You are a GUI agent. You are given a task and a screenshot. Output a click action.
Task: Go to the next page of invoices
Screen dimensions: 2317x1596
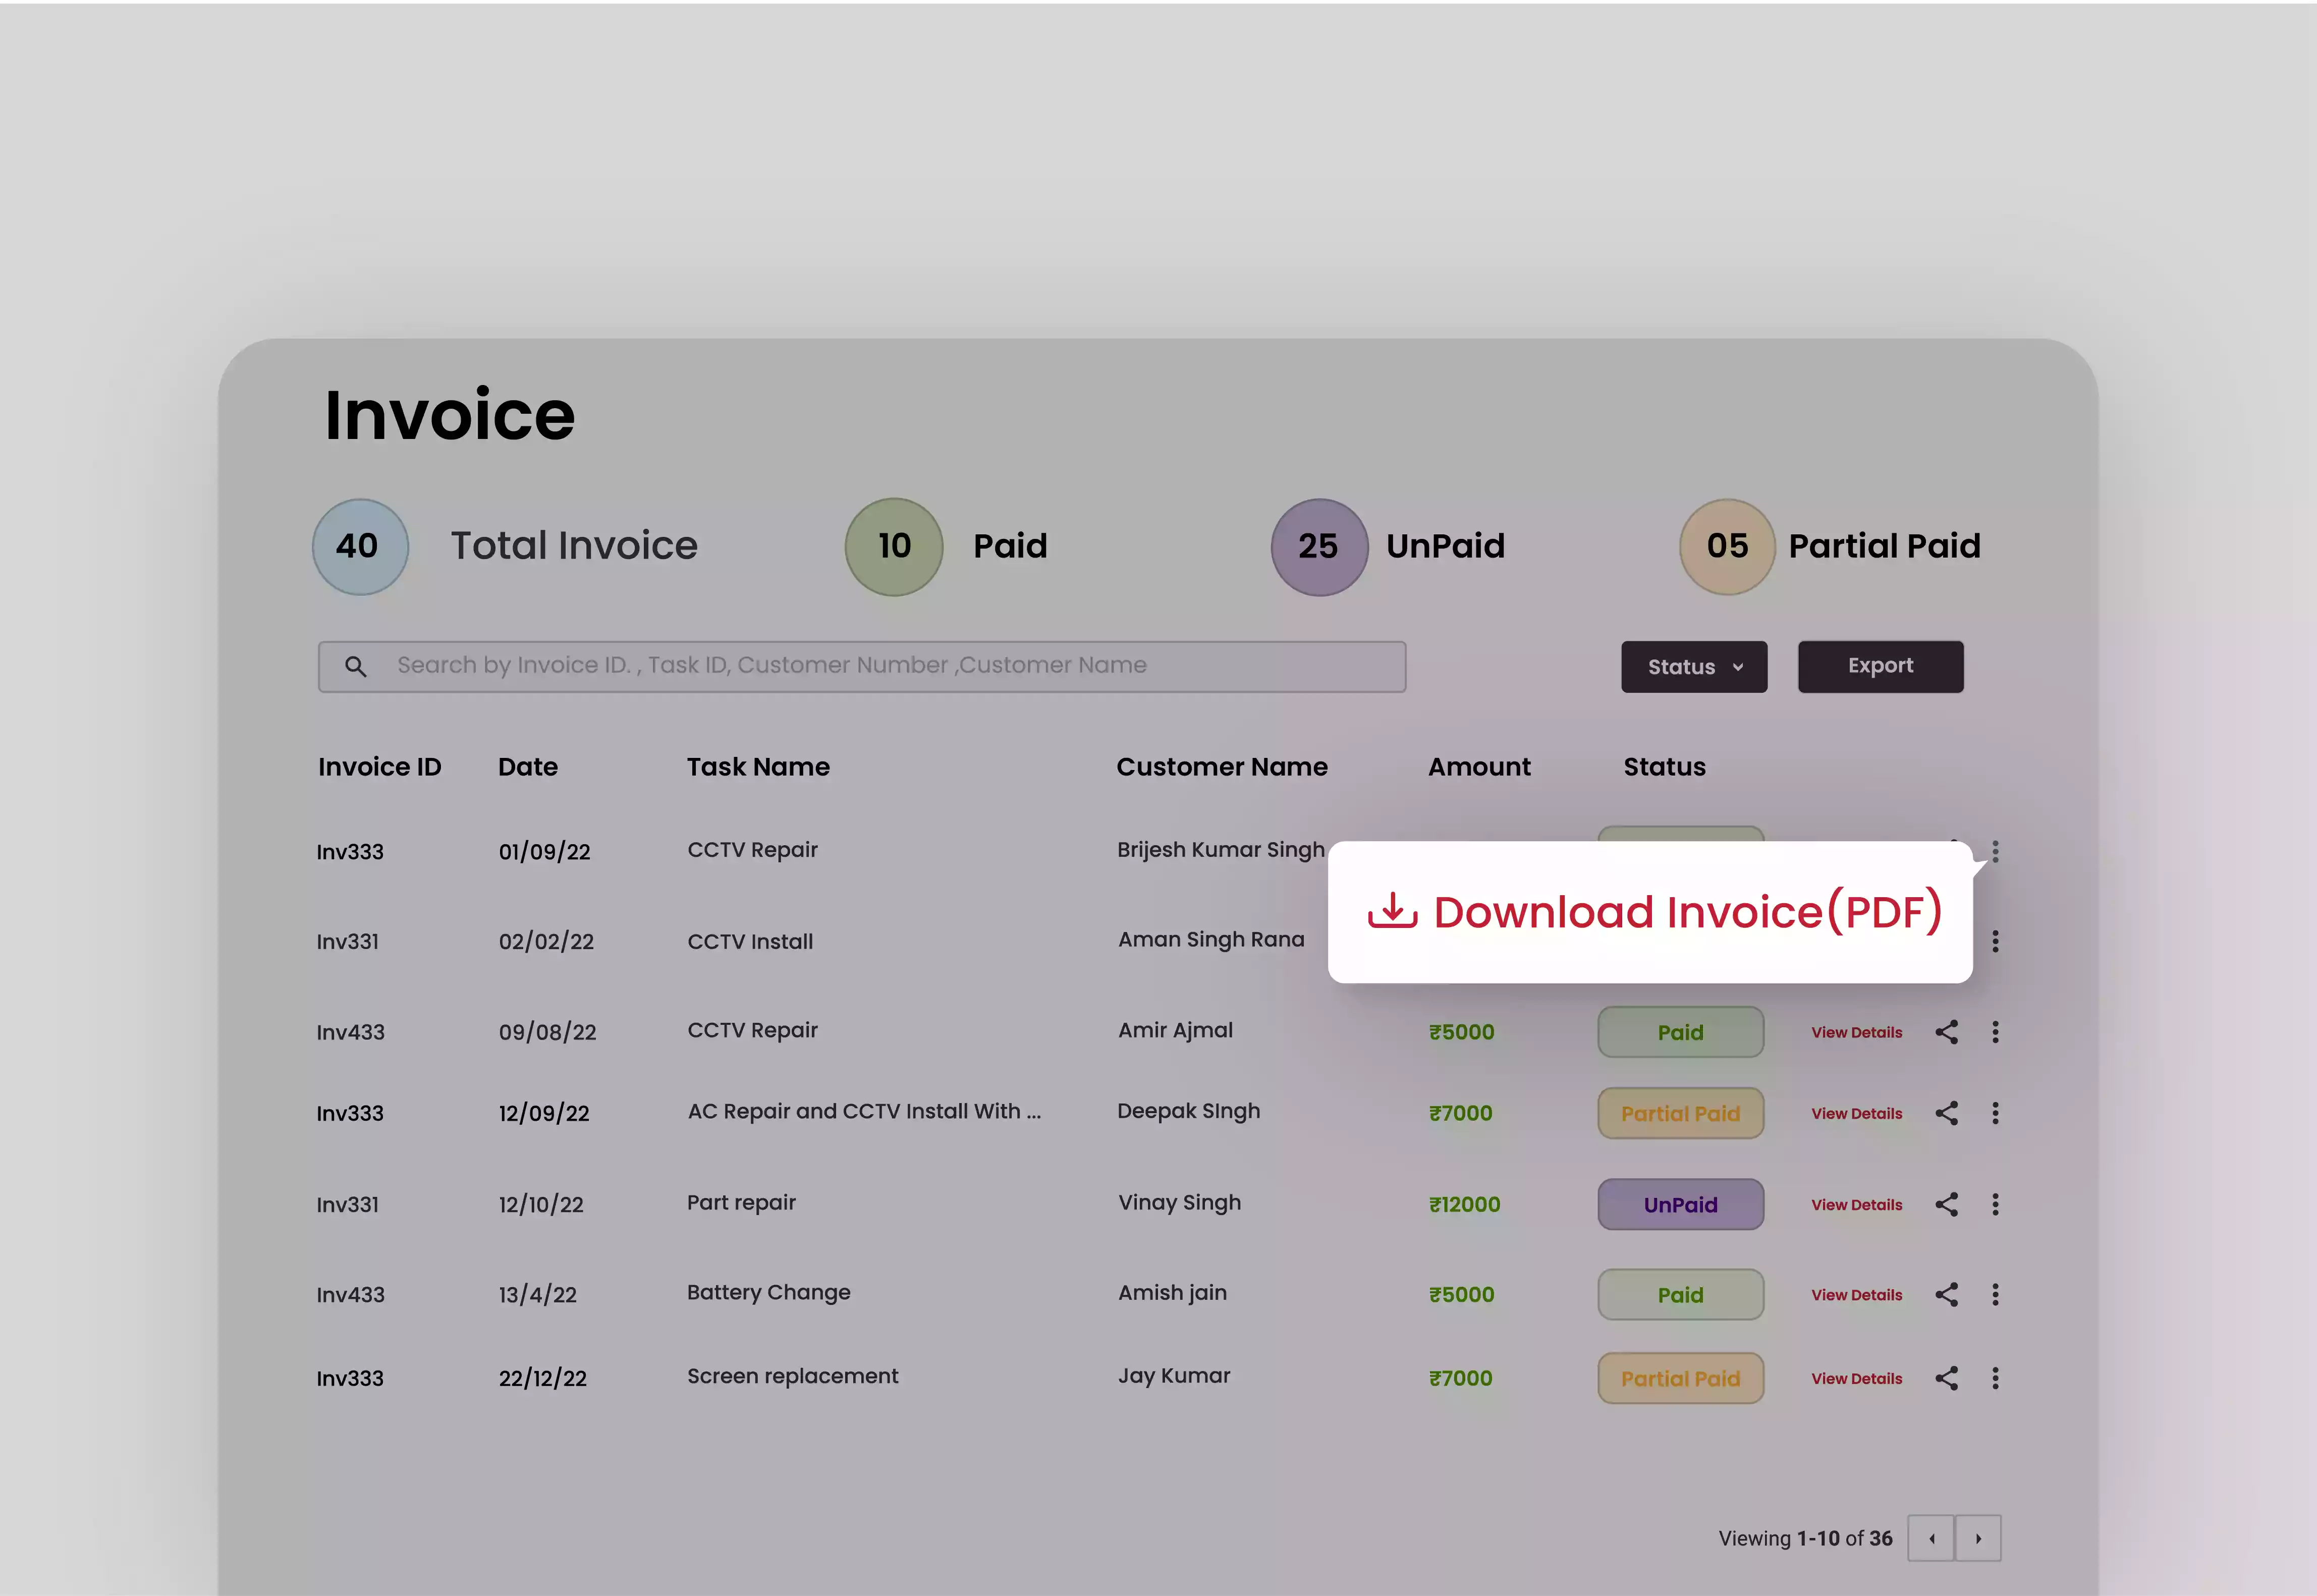(1978, 1538)
